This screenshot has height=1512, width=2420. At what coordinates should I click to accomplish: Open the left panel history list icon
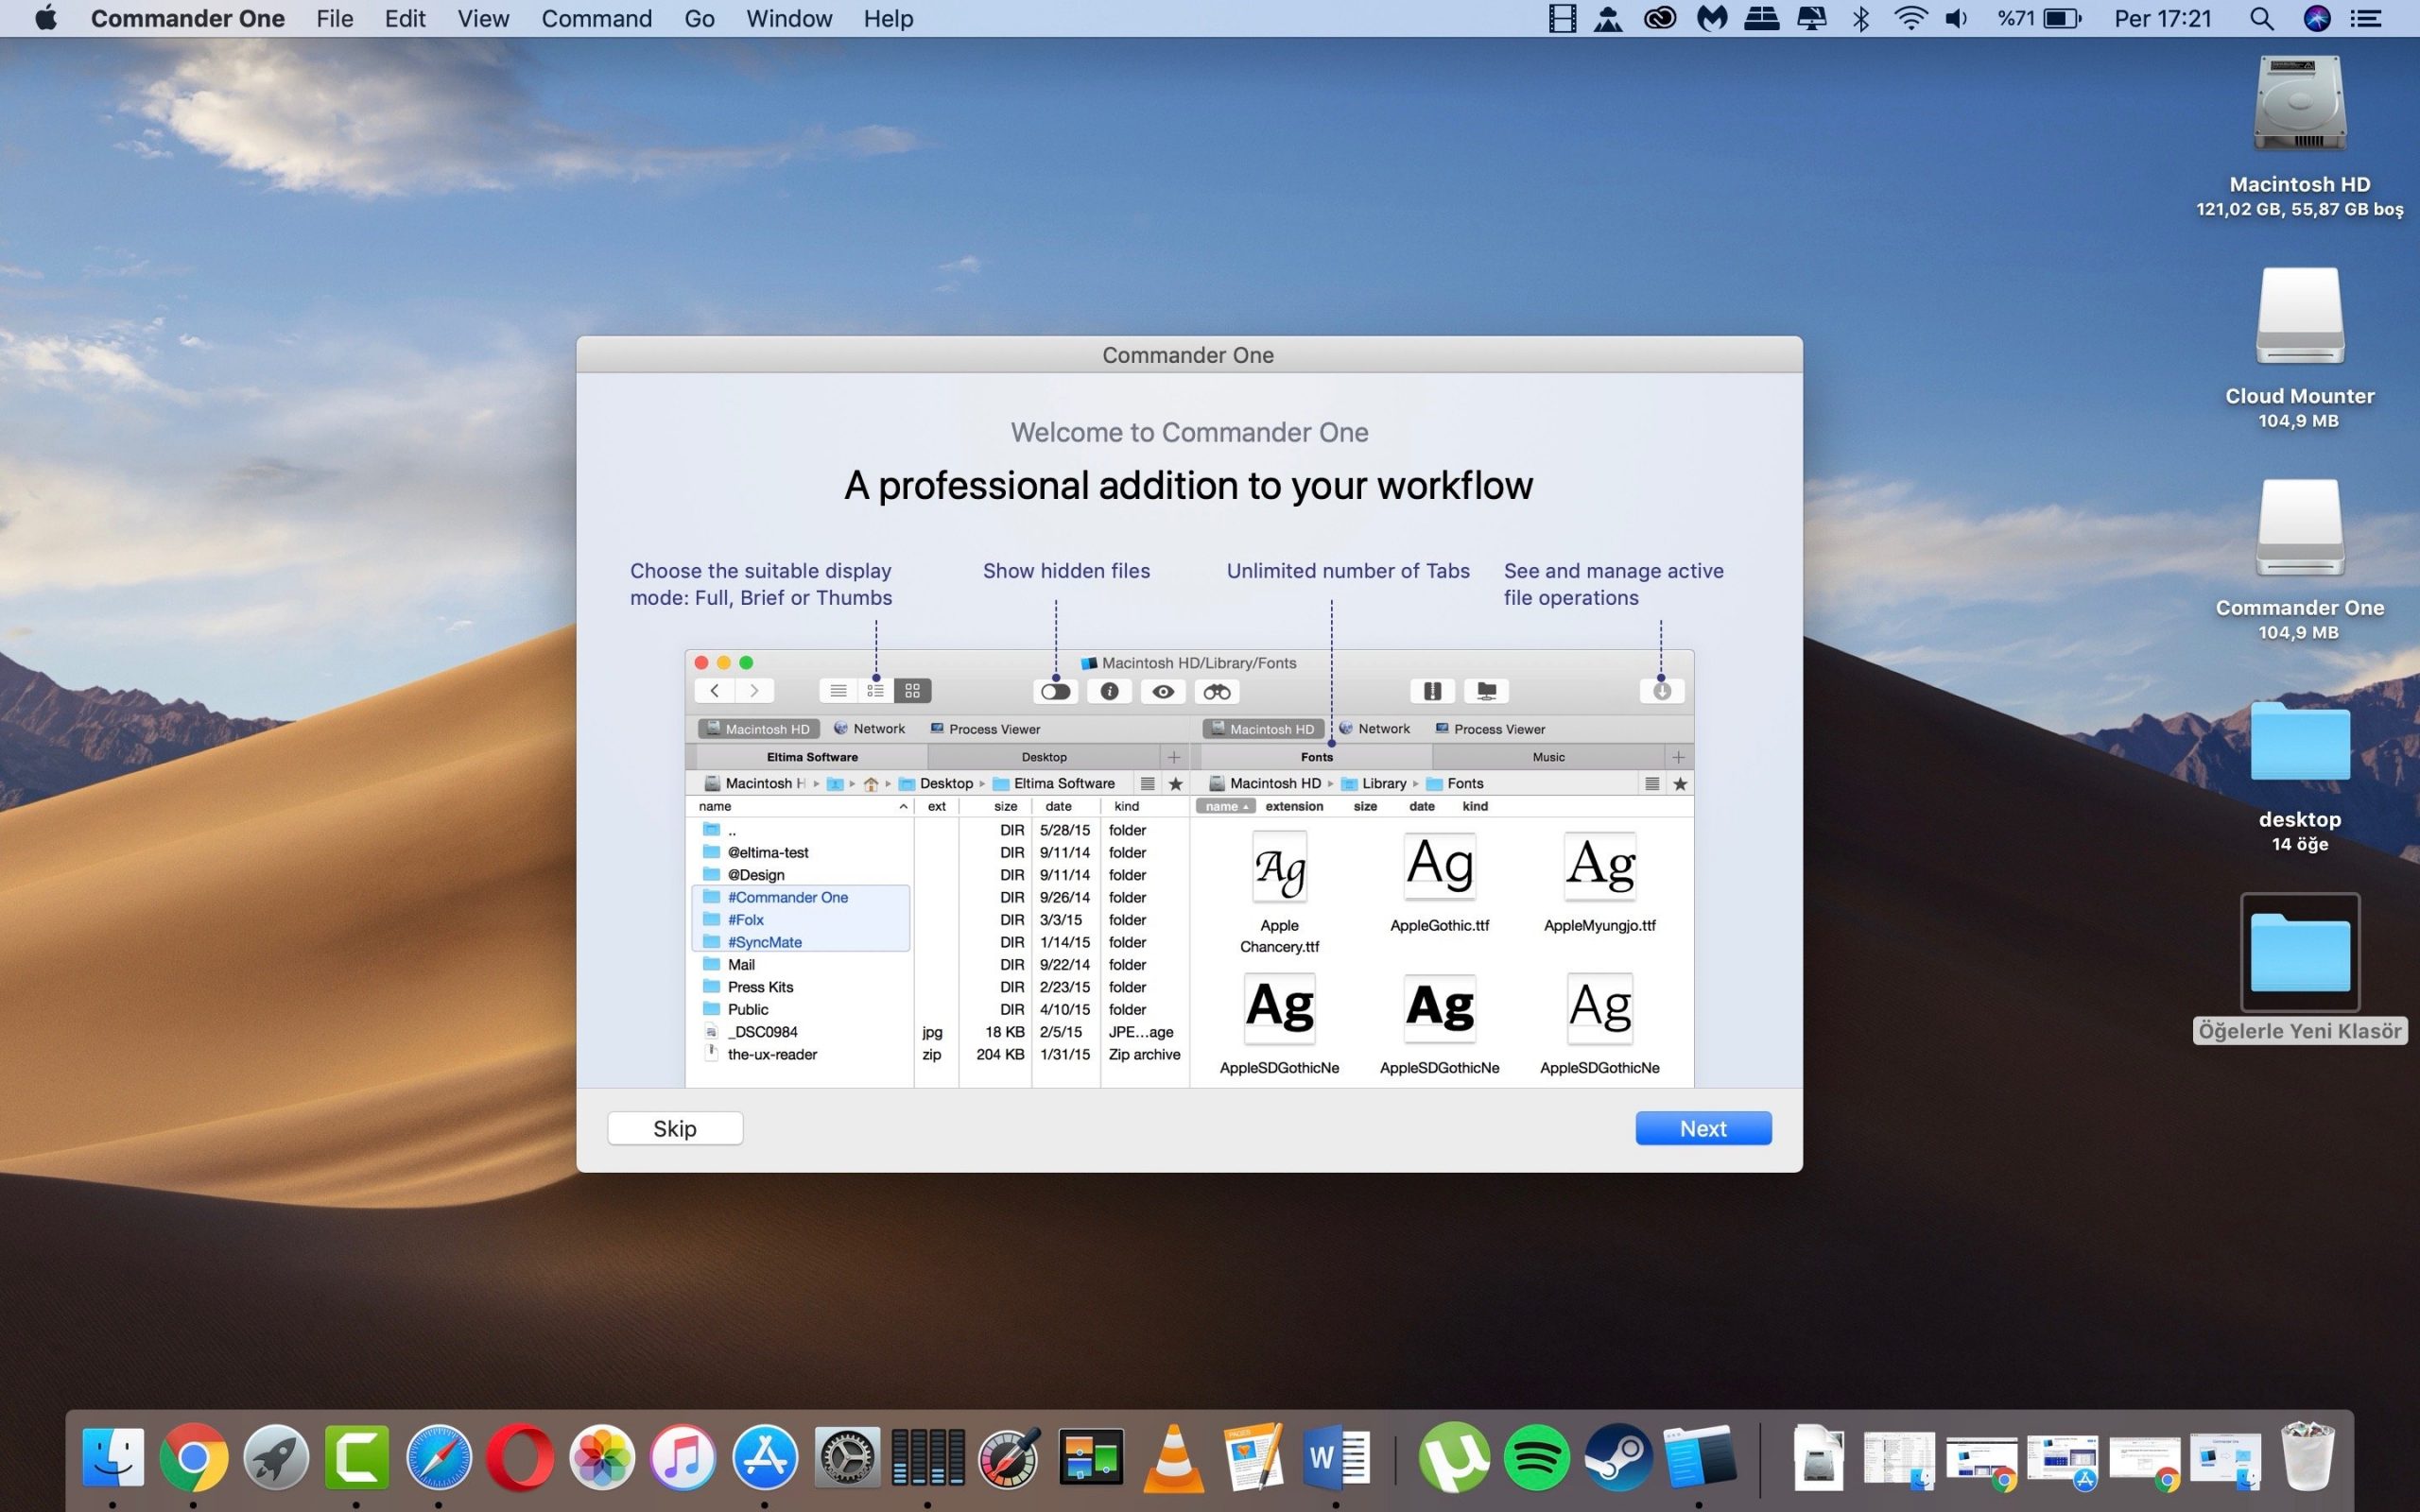tap(1148, 784)
